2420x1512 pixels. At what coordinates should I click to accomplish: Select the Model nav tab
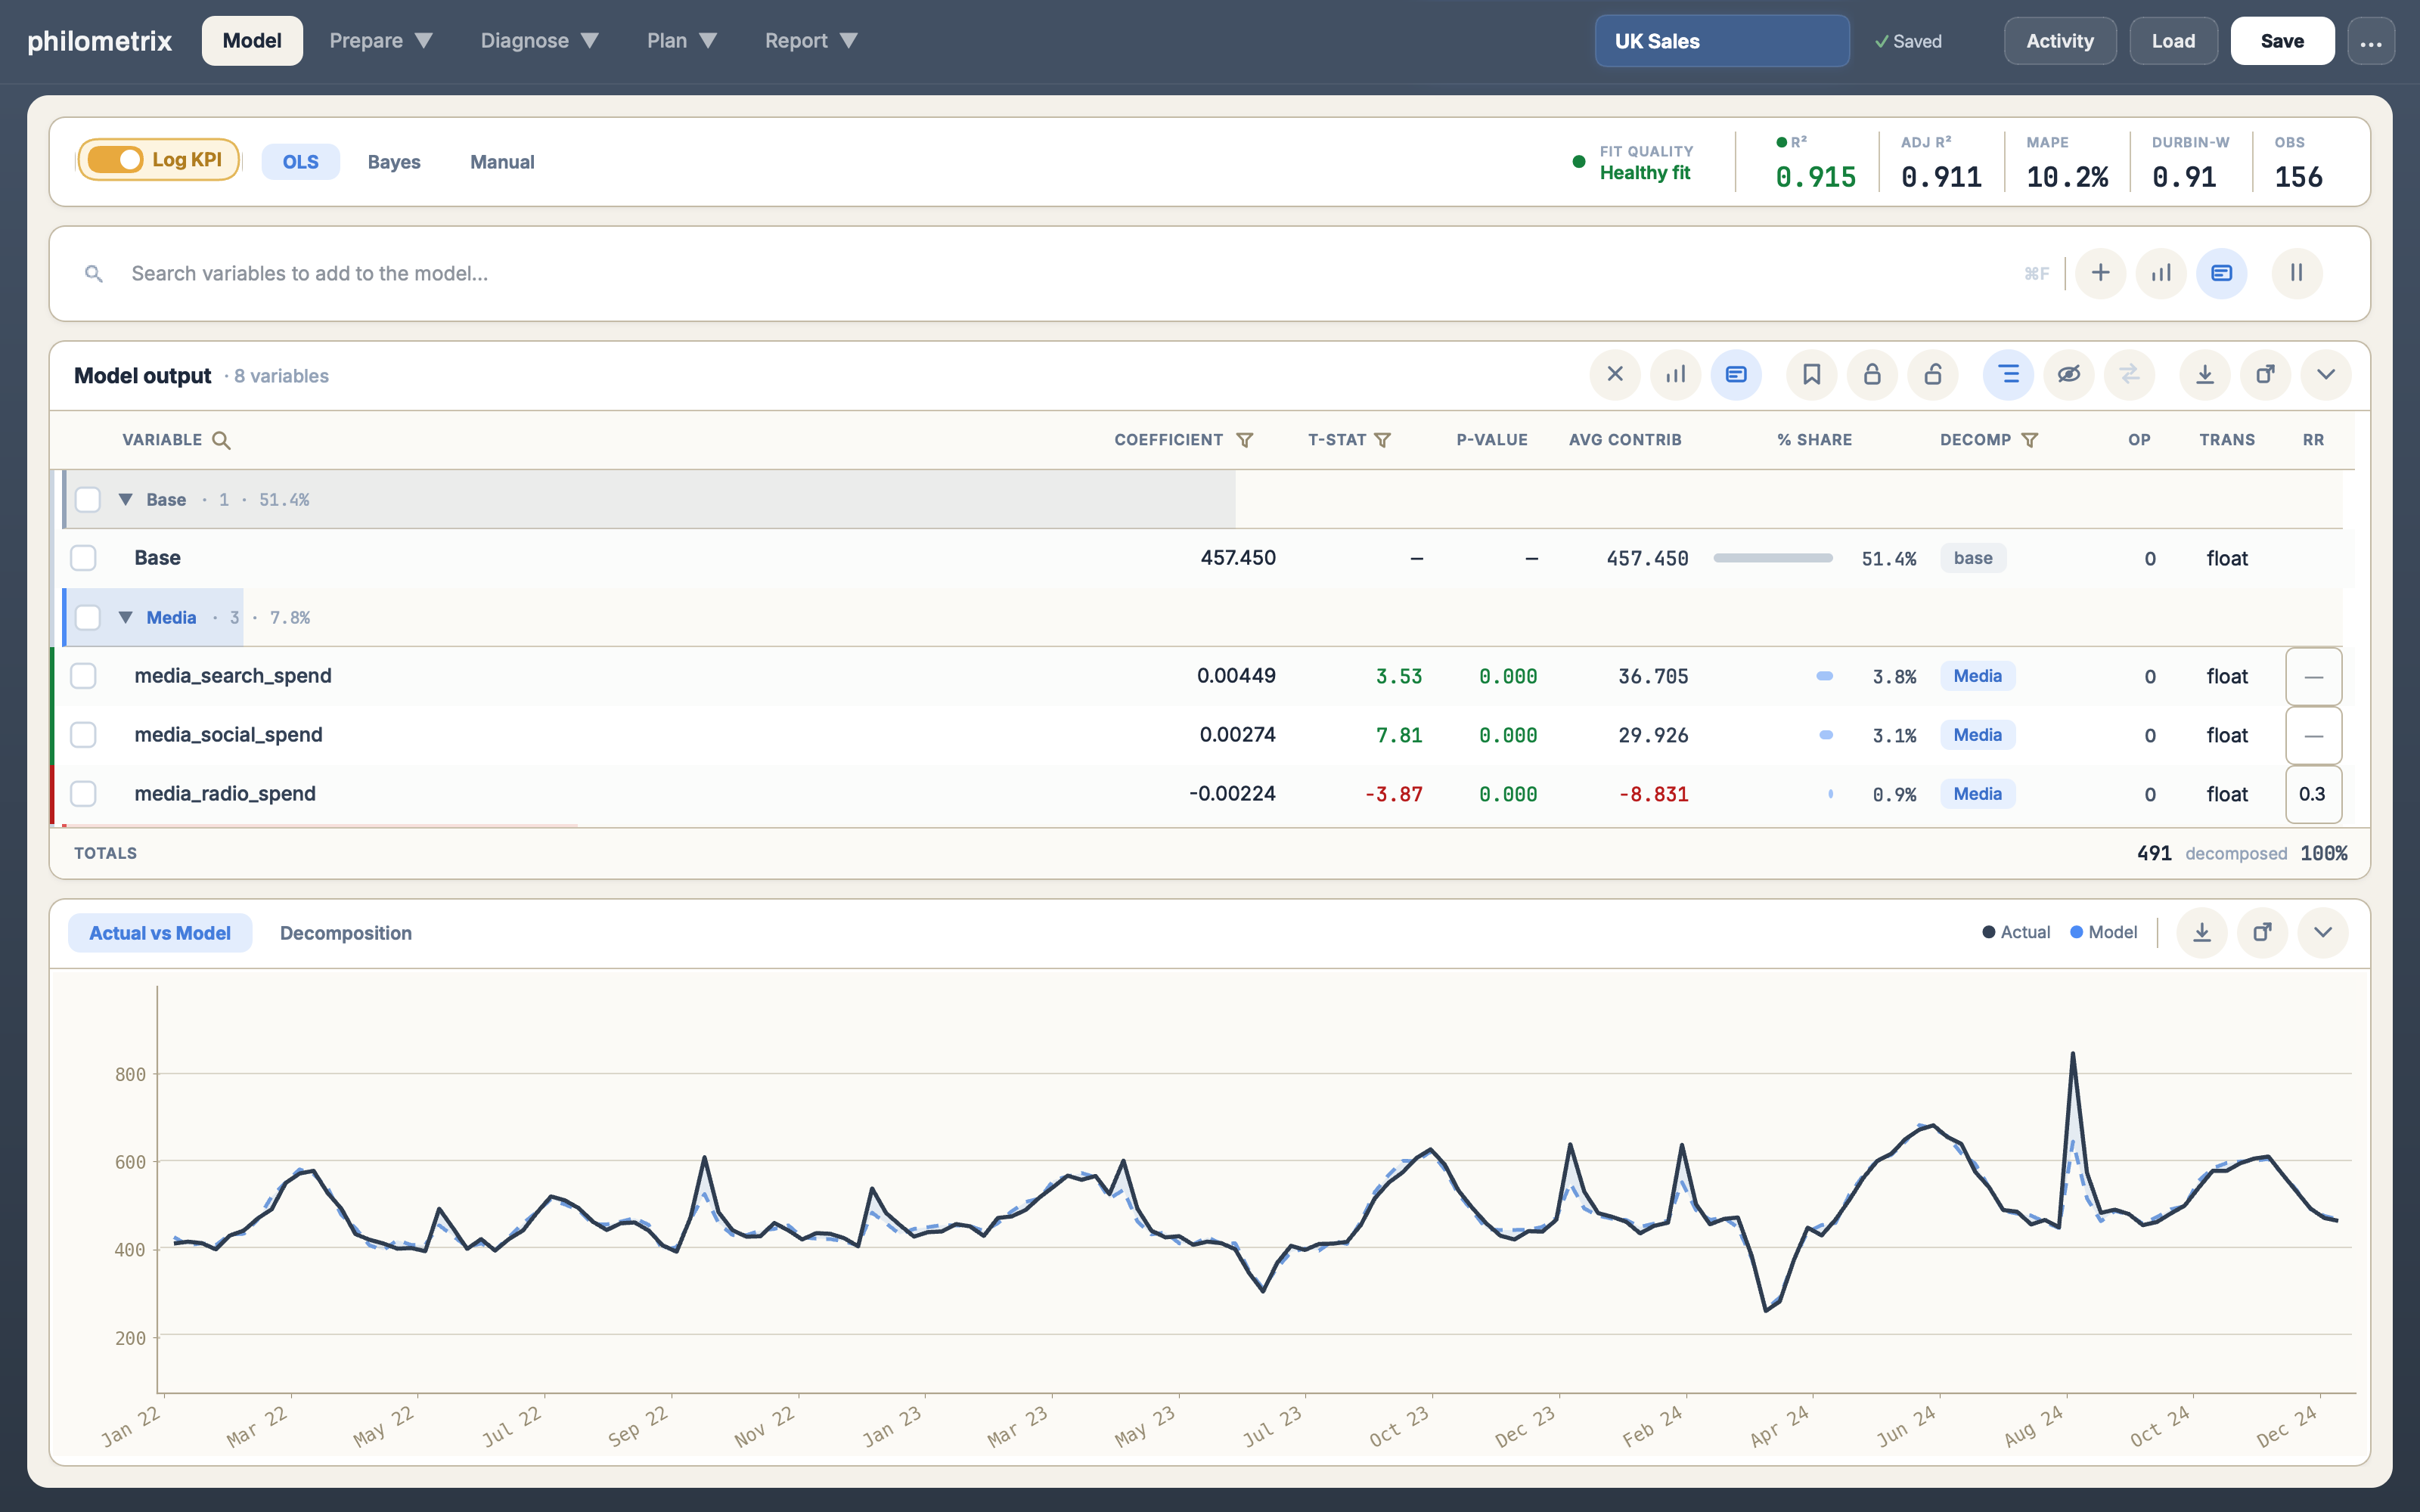(x=252, y=41)
